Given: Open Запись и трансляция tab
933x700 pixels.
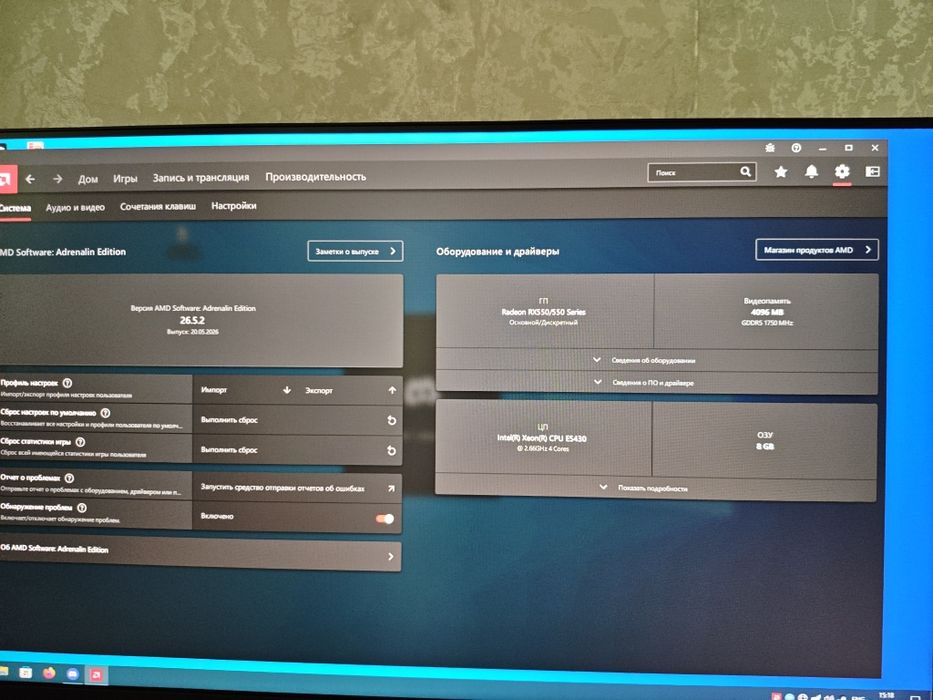Looking at the screenshot, I should click(x=201, y=177).
